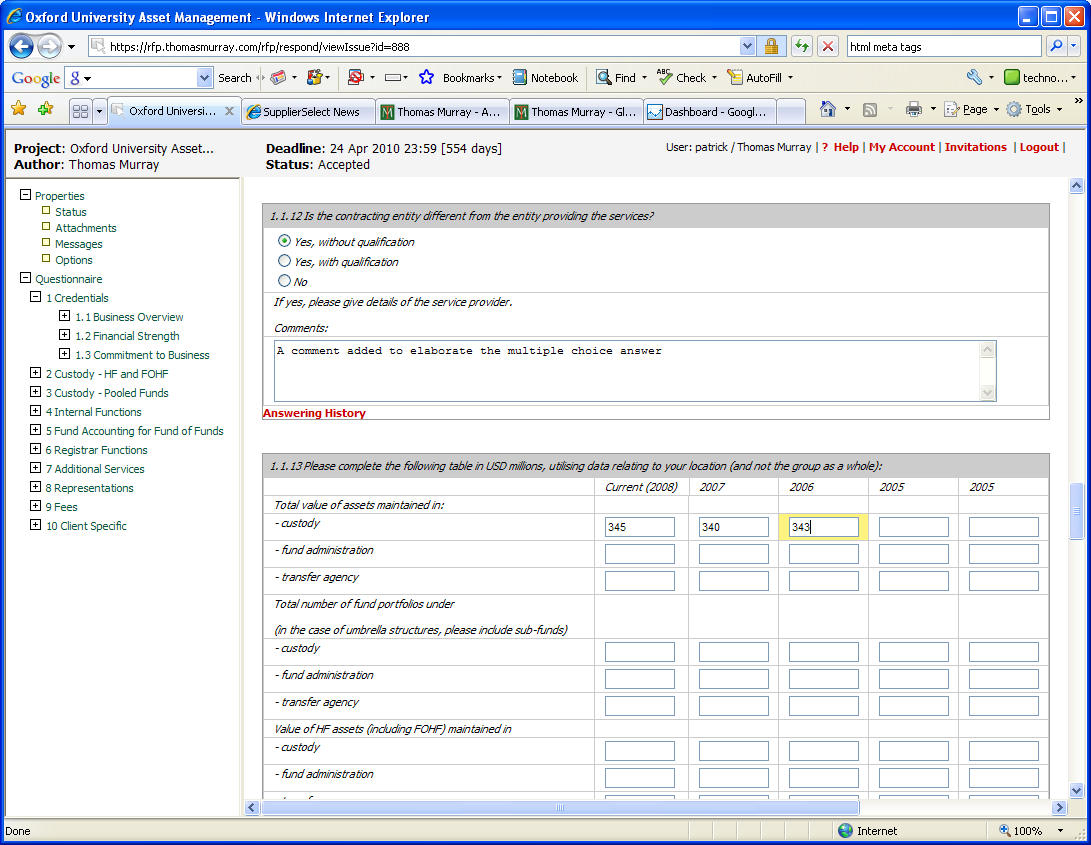This screenshot has height=845, width=1091.
Task: Click the custody 2005 assets input field
Action: click(x=913, y=527)
